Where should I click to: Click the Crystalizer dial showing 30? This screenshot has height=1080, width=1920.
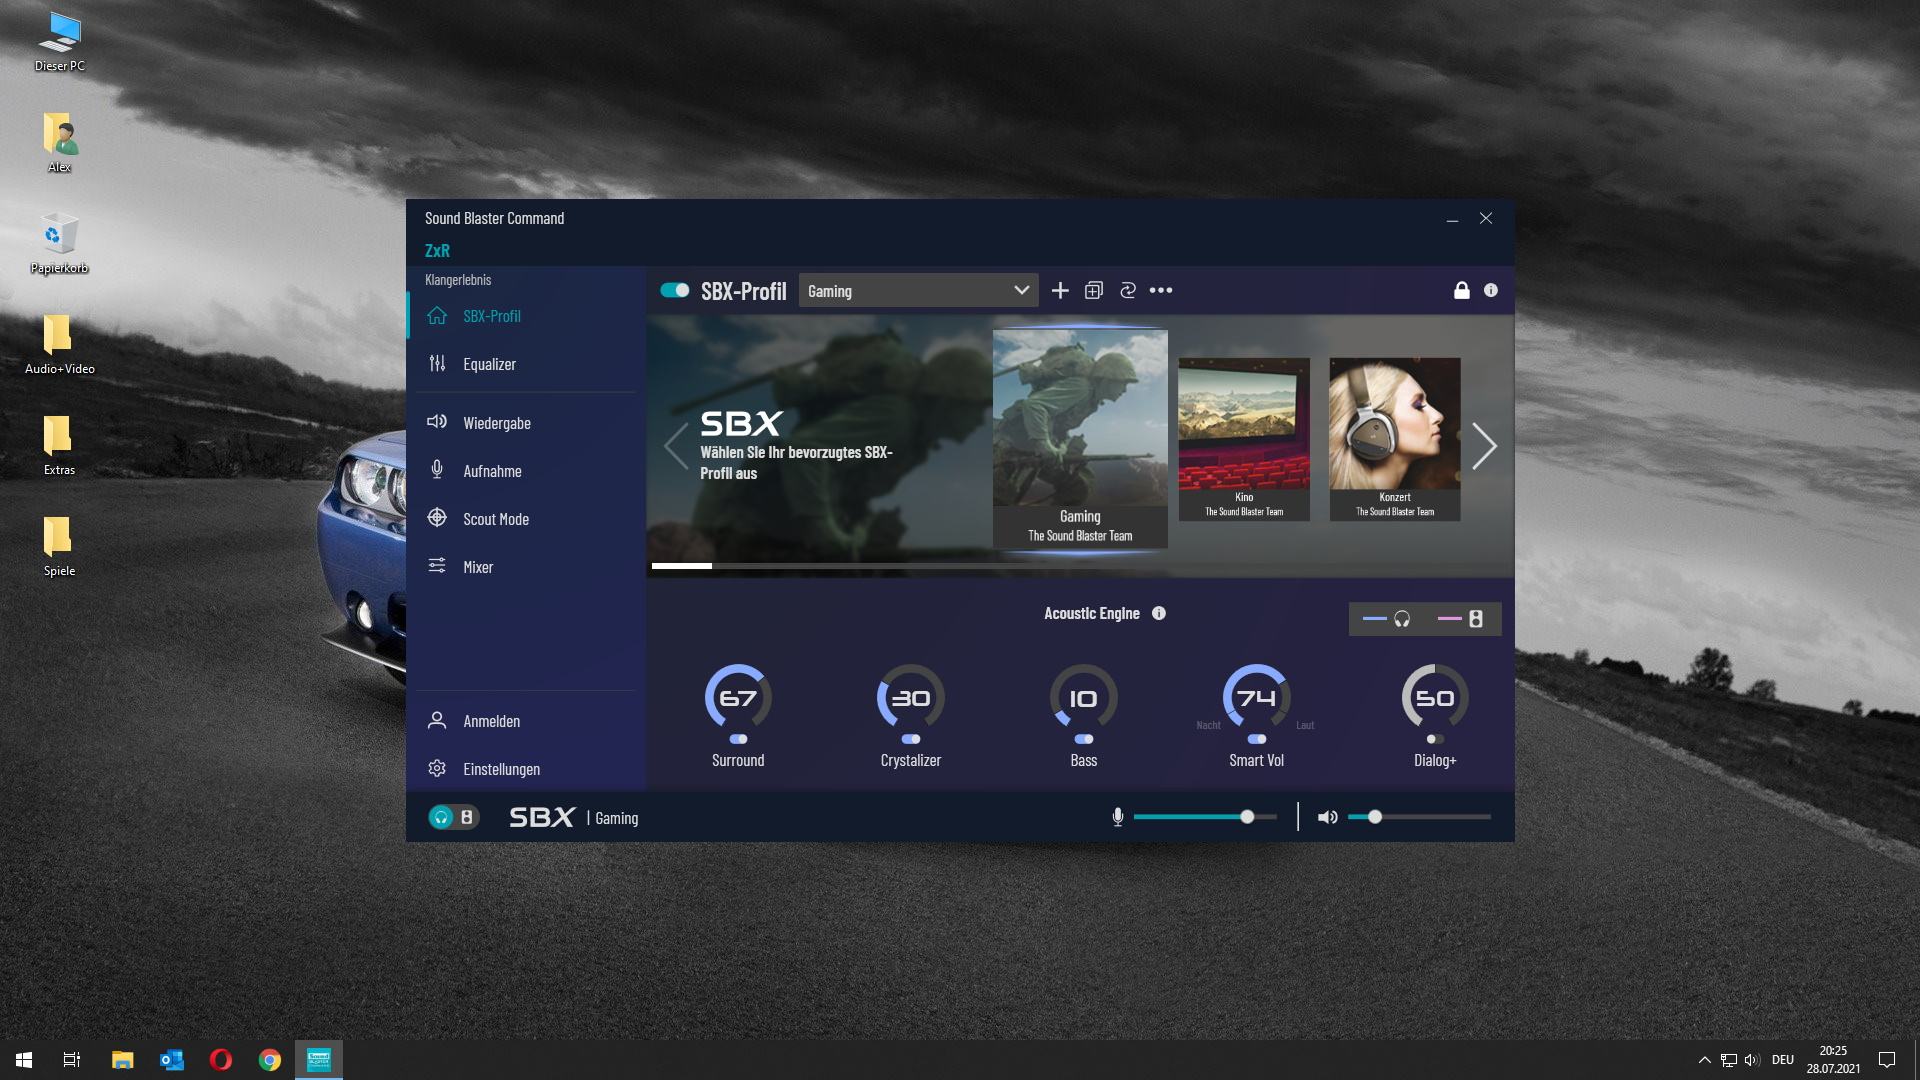[910, 697]
